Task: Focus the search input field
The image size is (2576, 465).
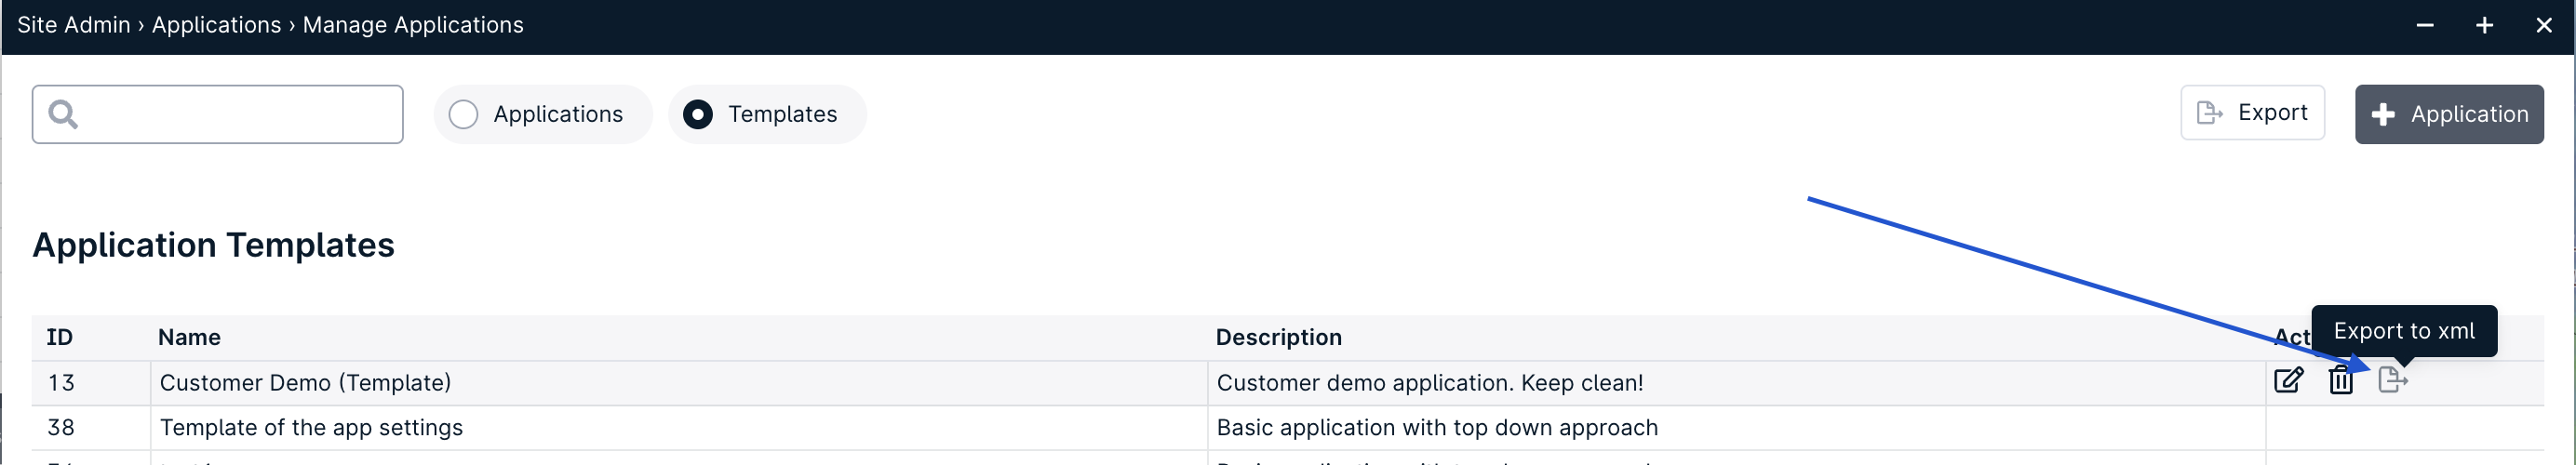Action: 218,114
